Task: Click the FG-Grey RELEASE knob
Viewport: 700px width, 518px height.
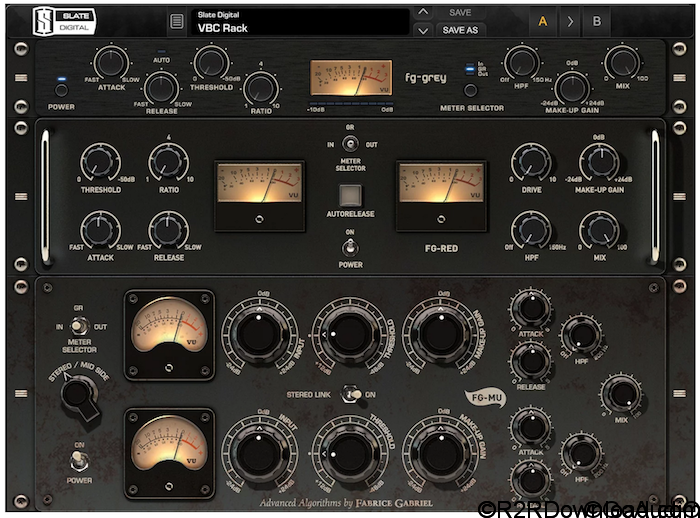Action: 161,88
